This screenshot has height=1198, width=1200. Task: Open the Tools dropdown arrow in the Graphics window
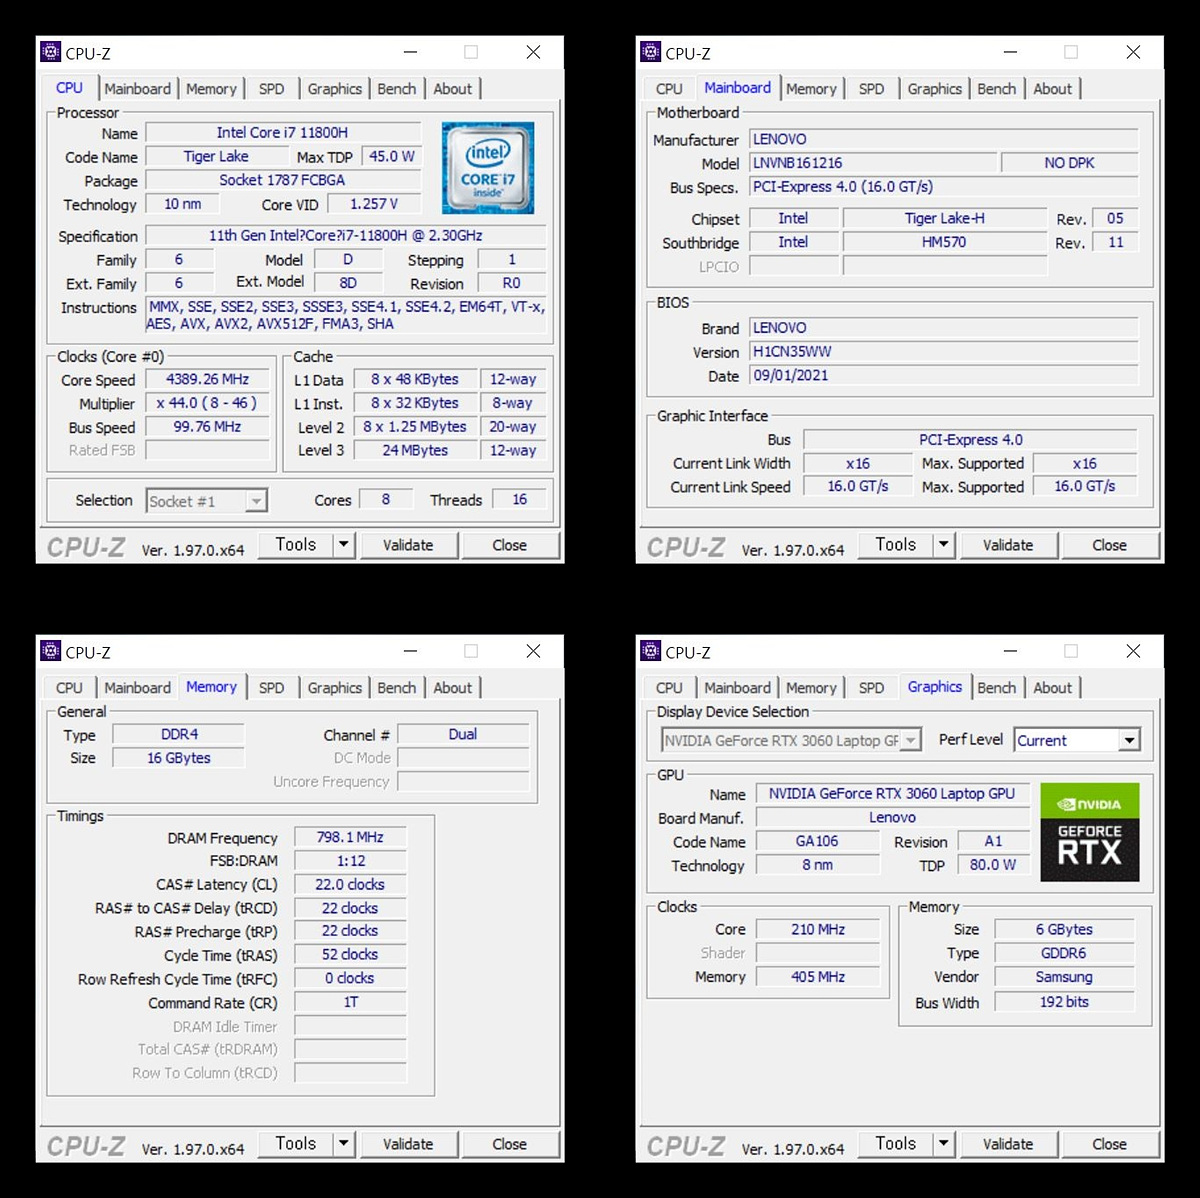pos(944,1144)
